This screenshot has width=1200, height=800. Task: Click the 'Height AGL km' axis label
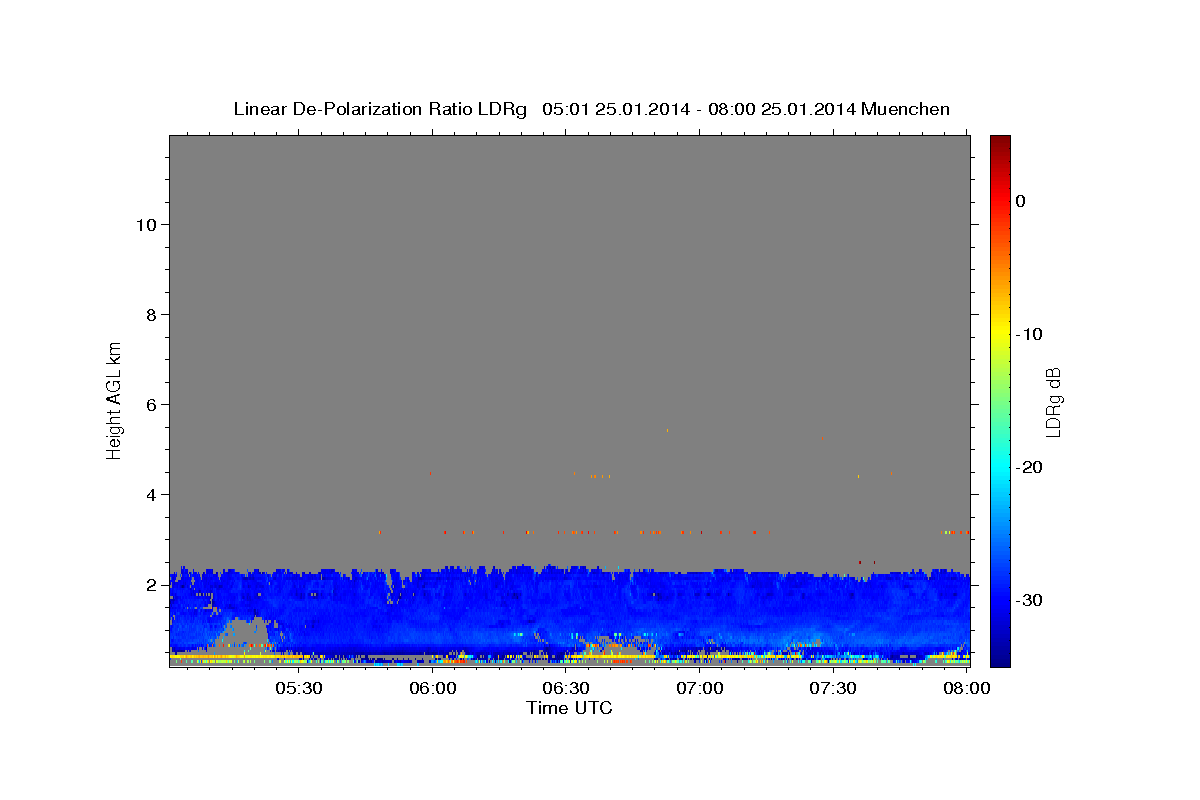click(115, 400)
